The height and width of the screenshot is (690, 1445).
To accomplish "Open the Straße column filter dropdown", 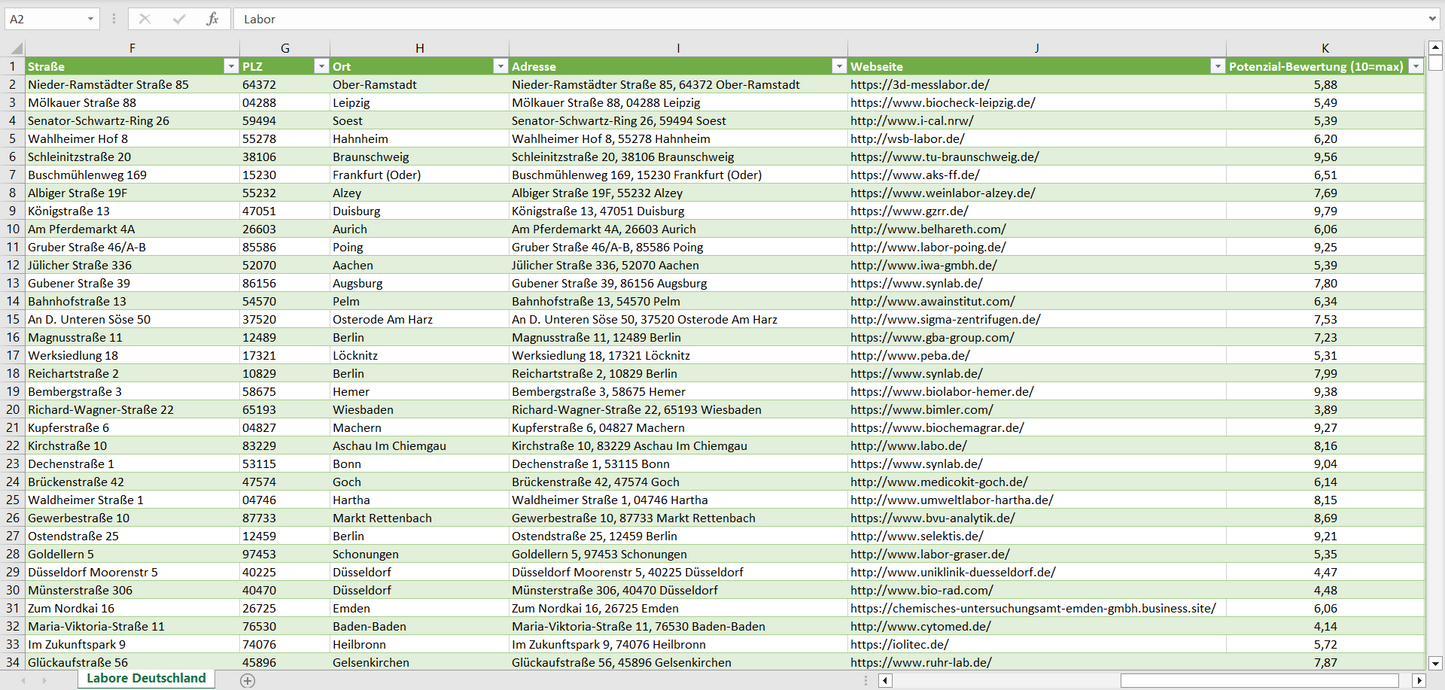I will [x=230, y=66].
